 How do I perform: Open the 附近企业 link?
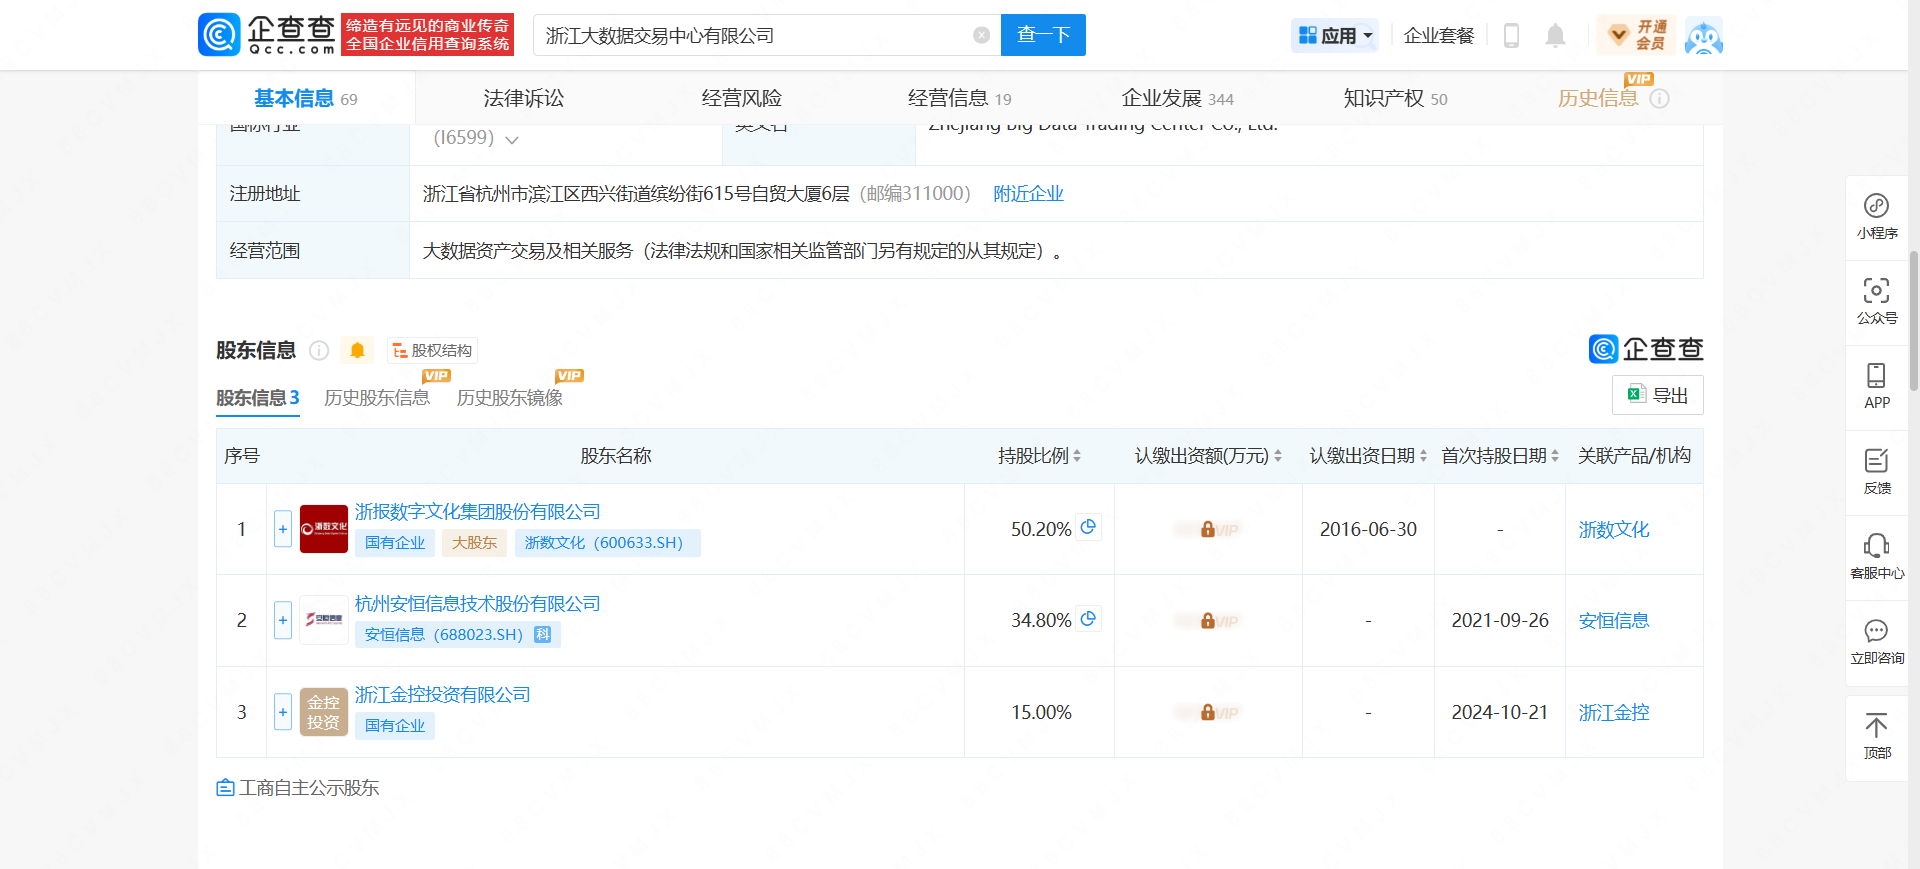click(x=1028, y=194)
